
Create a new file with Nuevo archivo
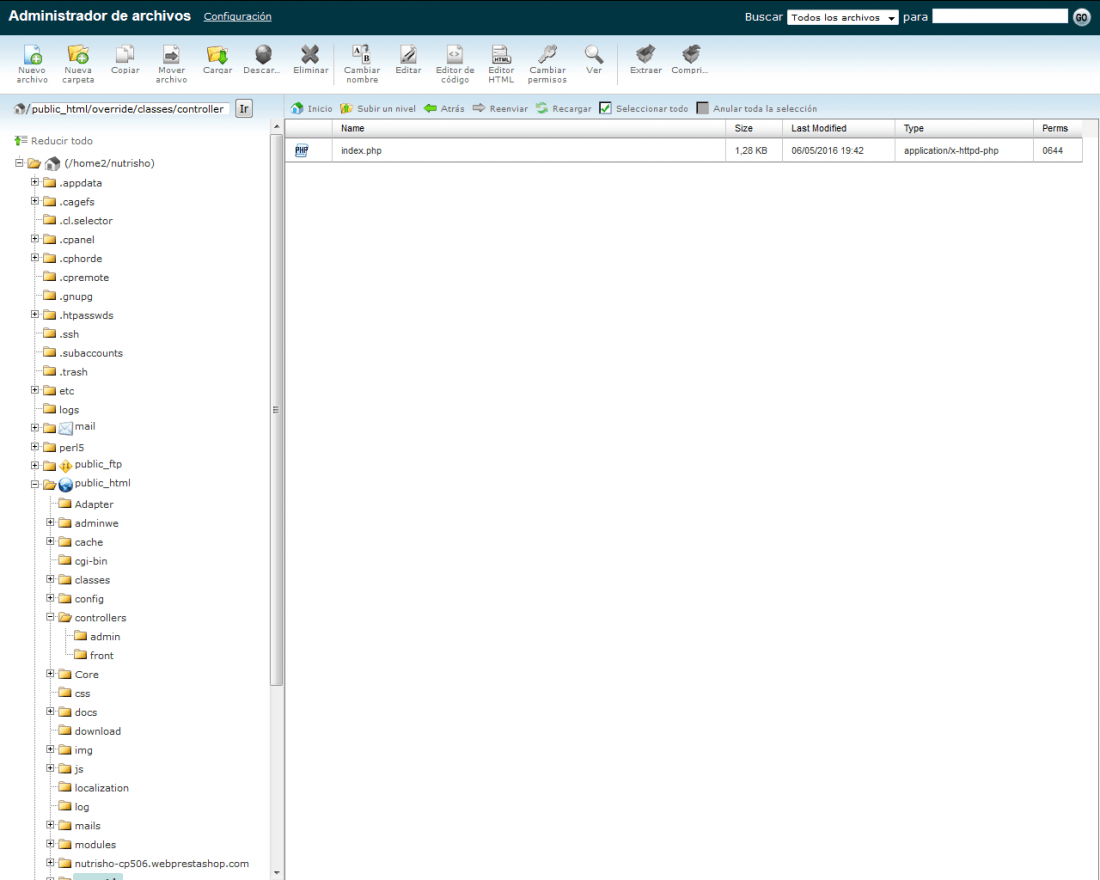[x=32, y=64]
